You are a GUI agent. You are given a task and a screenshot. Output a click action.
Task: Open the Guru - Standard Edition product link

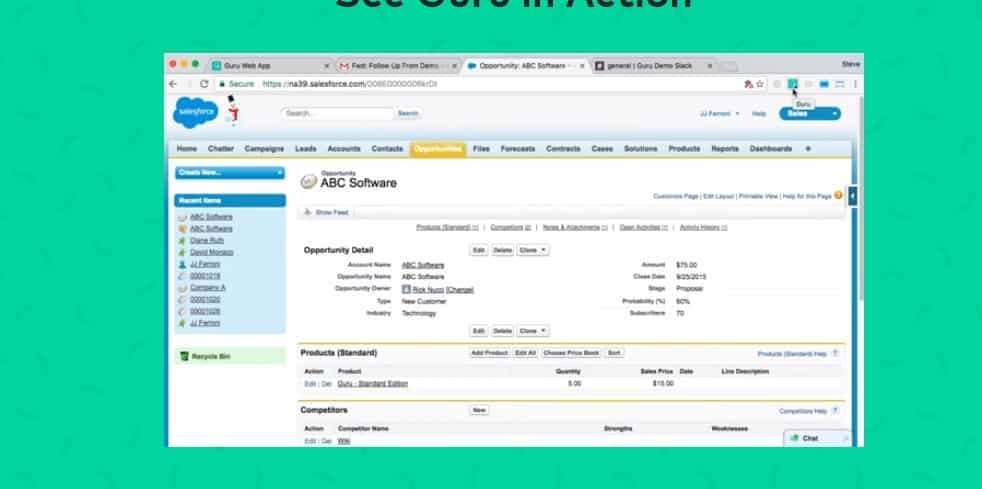tap(373, 383)
